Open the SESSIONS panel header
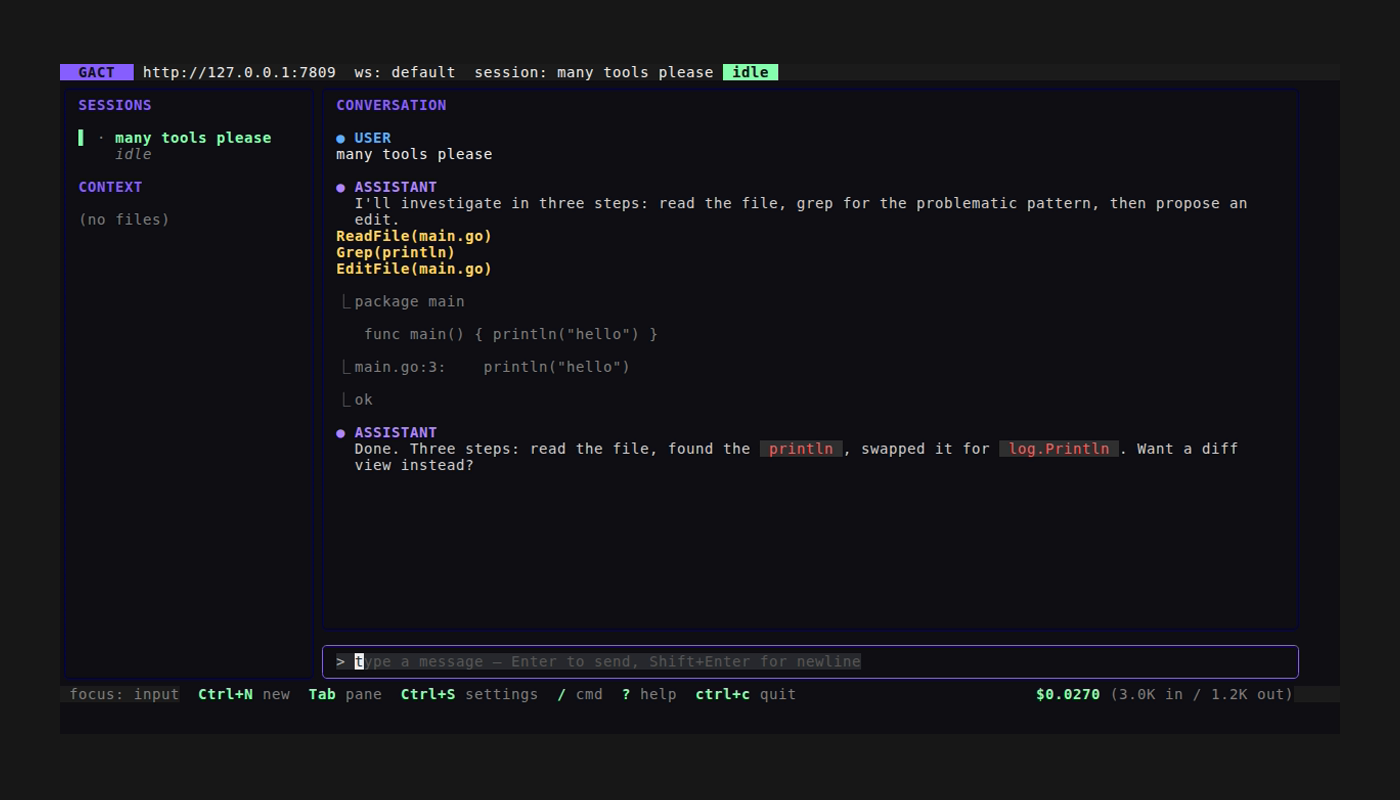Viewport: 1400px width, 800px height. [115, 105]
